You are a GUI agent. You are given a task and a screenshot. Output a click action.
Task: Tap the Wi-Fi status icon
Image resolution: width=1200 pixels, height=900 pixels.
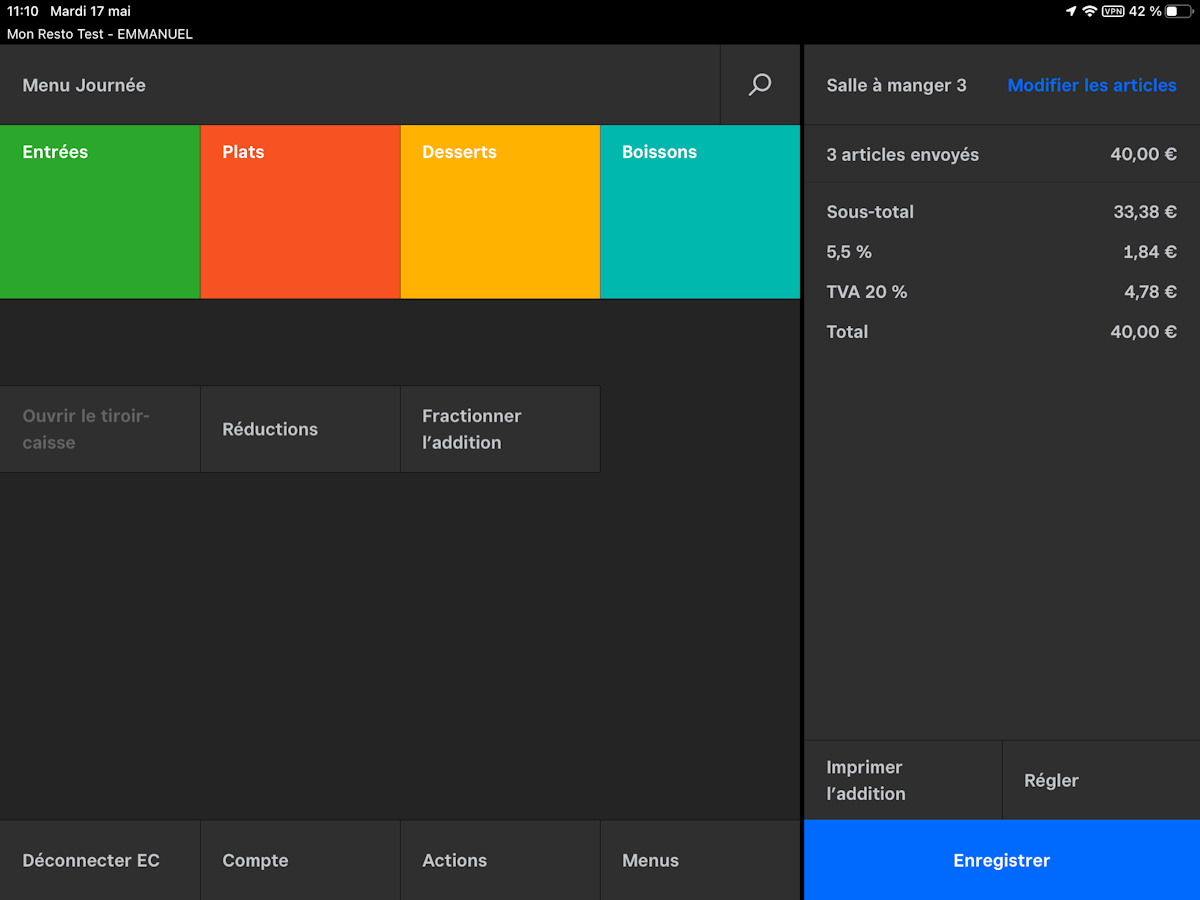point(1089,11)
